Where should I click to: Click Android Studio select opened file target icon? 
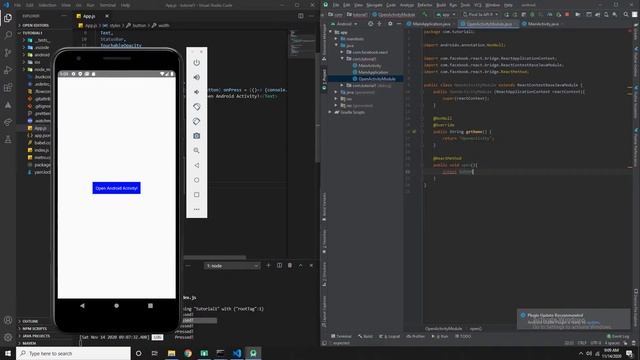pyautogui.click(x=371, y=24)
